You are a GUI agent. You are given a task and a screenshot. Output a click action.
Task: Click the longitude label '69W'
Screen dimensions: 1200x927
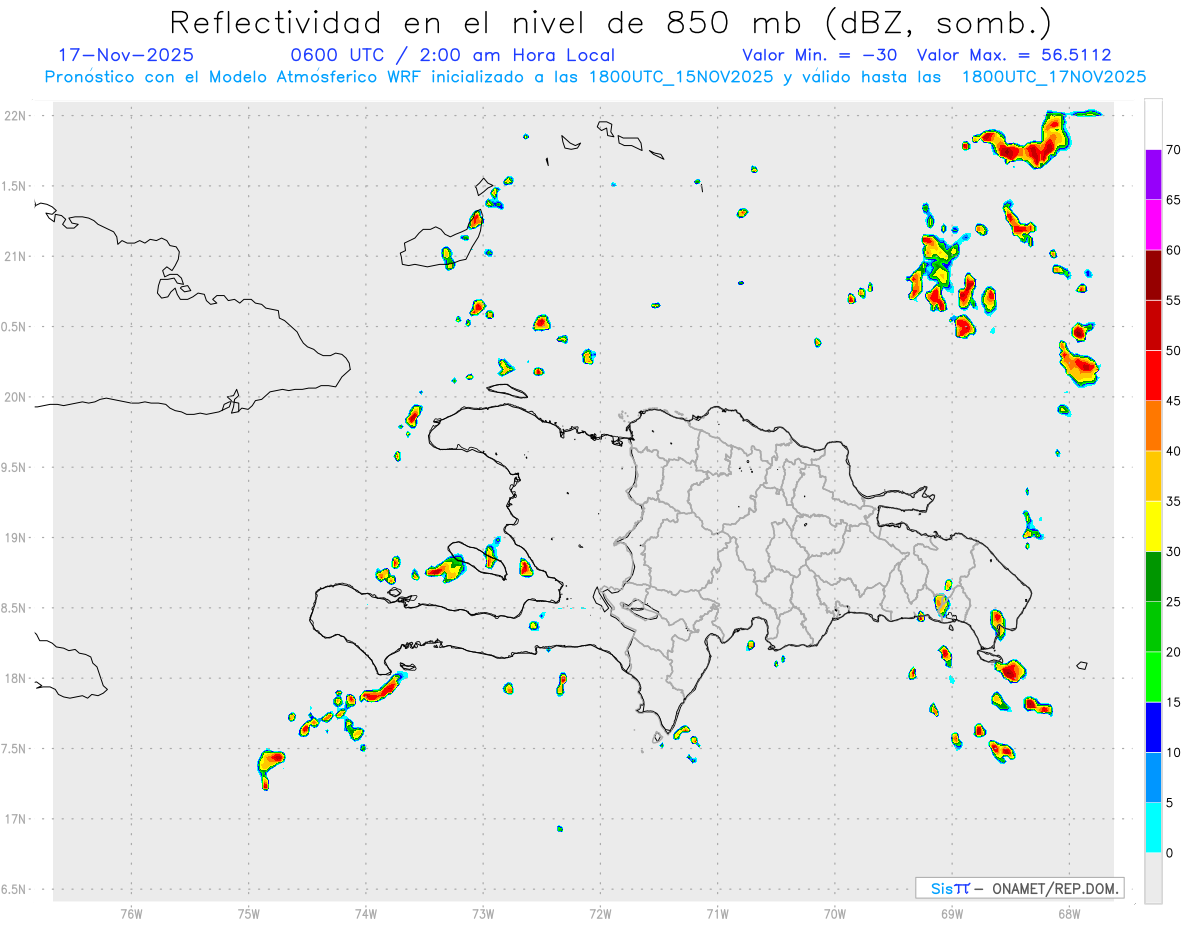coord(952,913)
